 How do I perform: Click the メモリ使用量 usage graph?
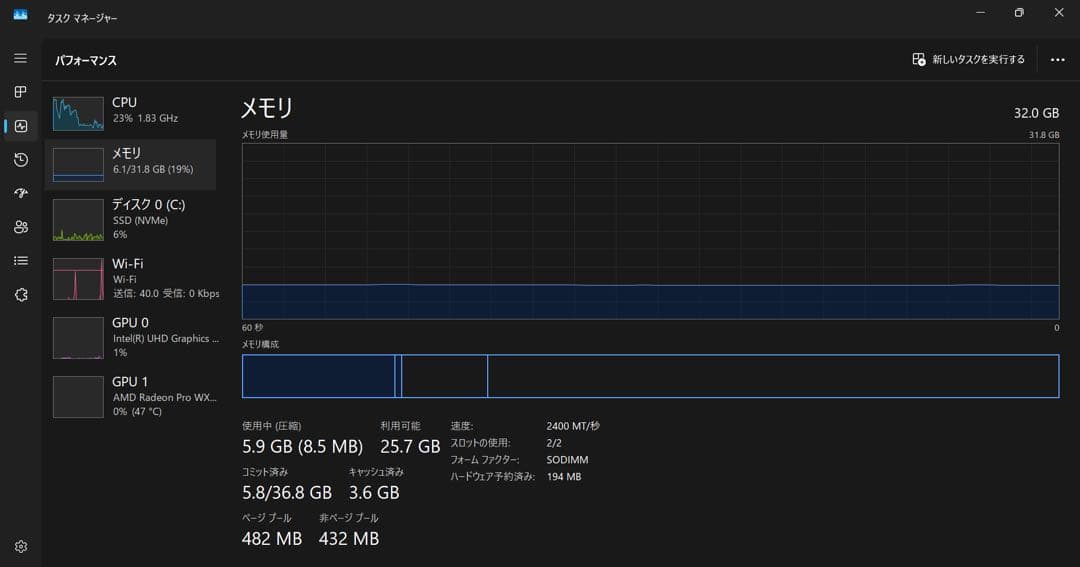click(x=650, y=231)
